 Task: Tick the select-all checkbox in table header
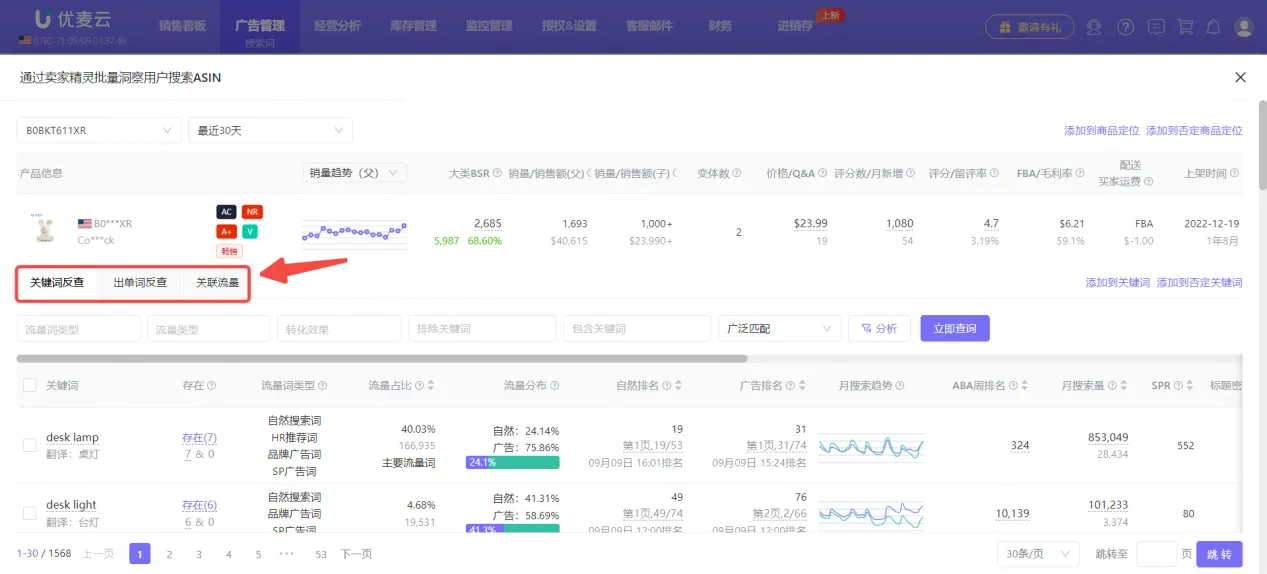30,385
